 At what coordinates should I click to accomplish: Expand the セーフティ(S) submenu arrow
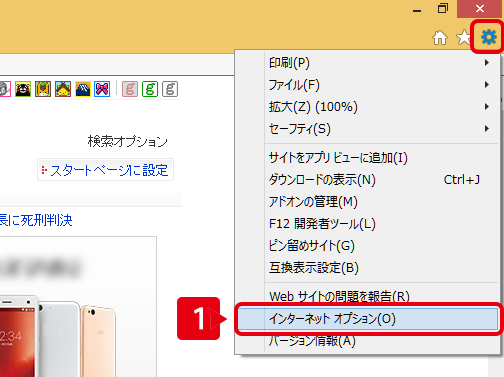[487, 129]
